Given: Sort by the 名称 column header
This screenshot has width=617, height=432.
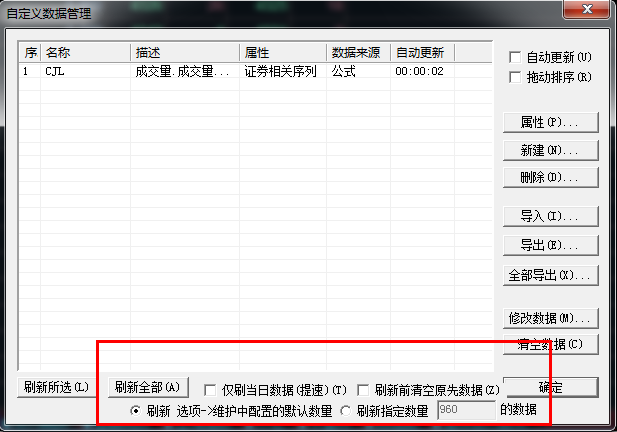Looking at the screenshot, I should pyautogui.click(x=85, y=53).
